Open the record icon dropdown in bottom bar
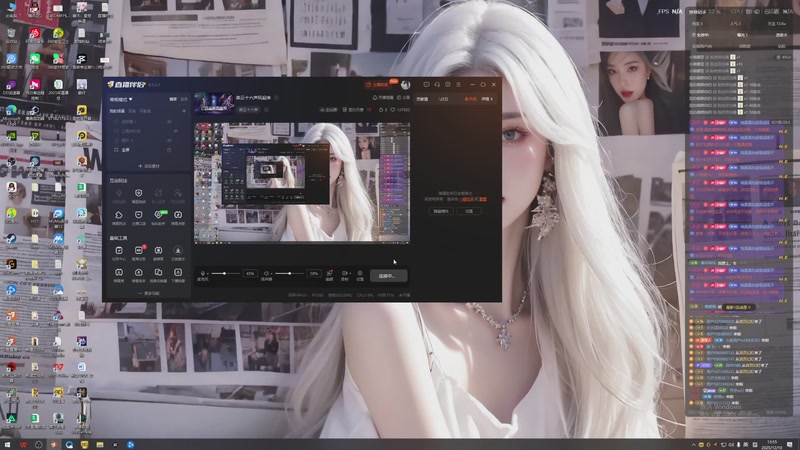The image size is (800, 450). pos(345,275)
